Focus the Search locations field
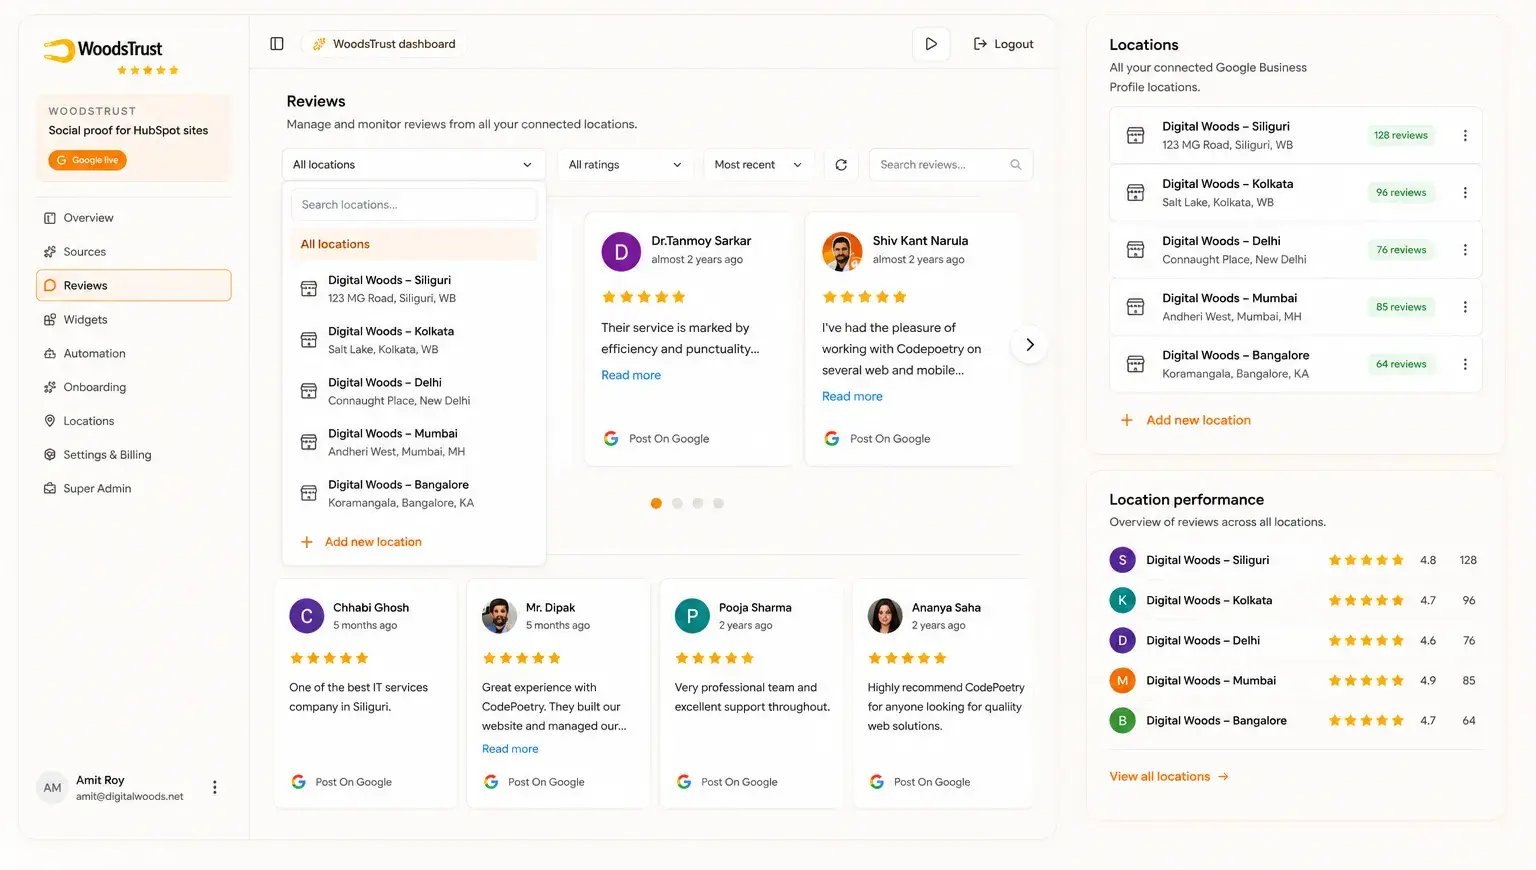 point(414,205)
